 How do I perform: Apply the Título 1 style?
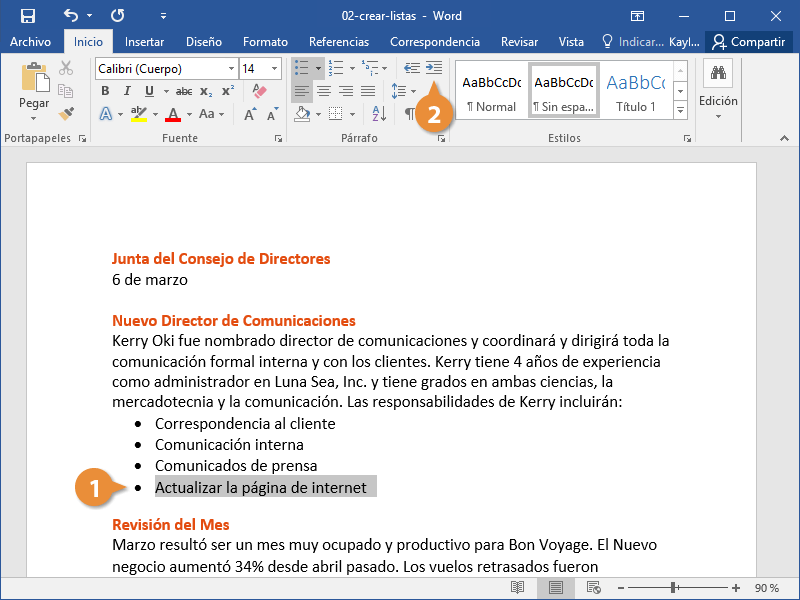(x=636, y=91)
